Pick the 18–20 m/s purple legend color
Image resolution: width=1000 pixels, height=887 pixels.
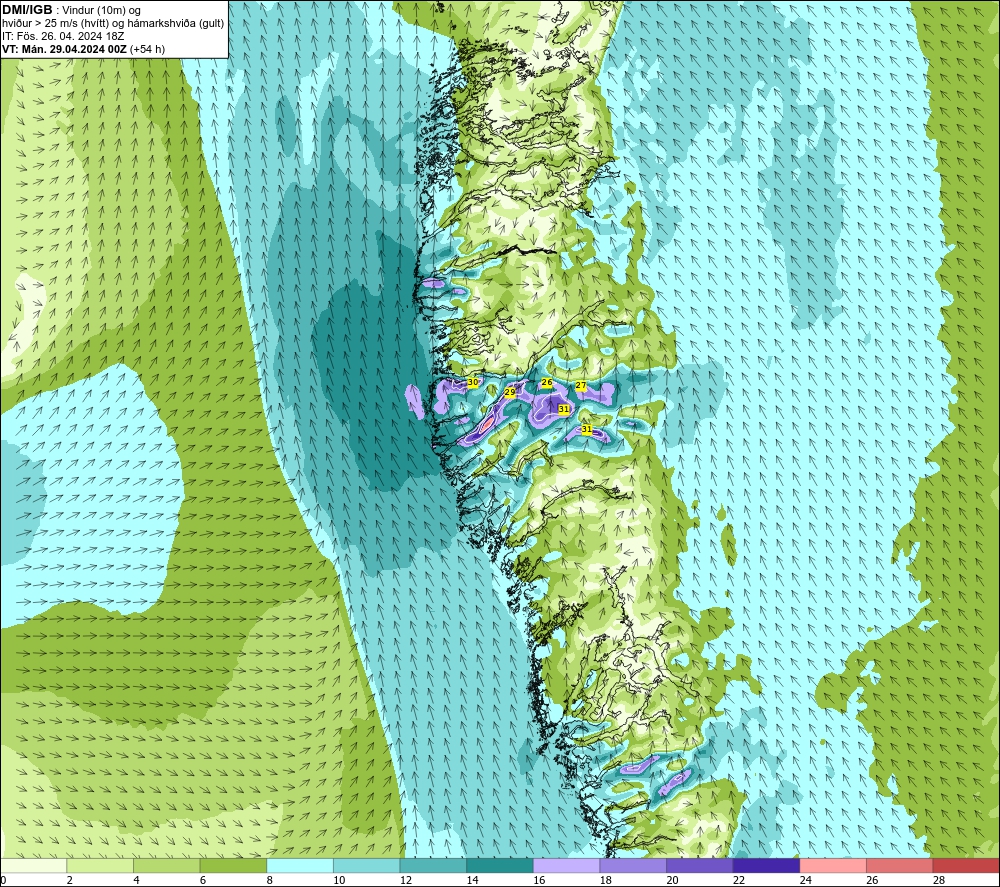coord(633,865)
